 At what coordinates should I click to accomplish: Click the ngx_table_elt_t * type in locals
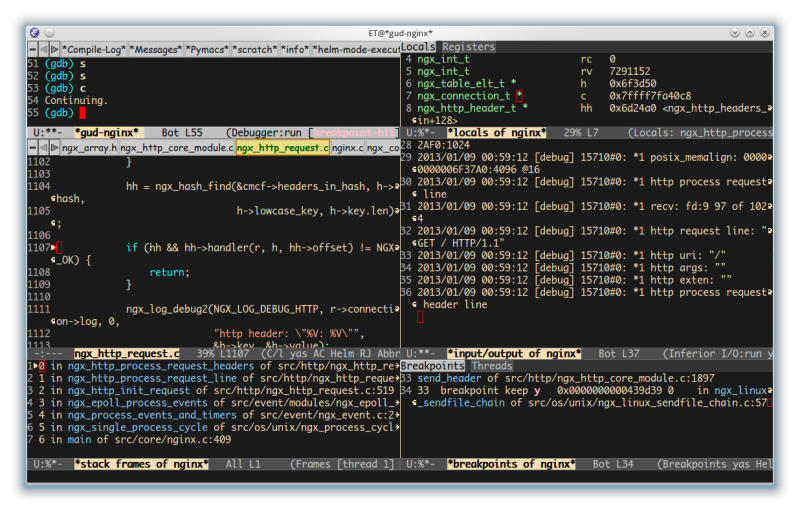[x=467, y=84]
